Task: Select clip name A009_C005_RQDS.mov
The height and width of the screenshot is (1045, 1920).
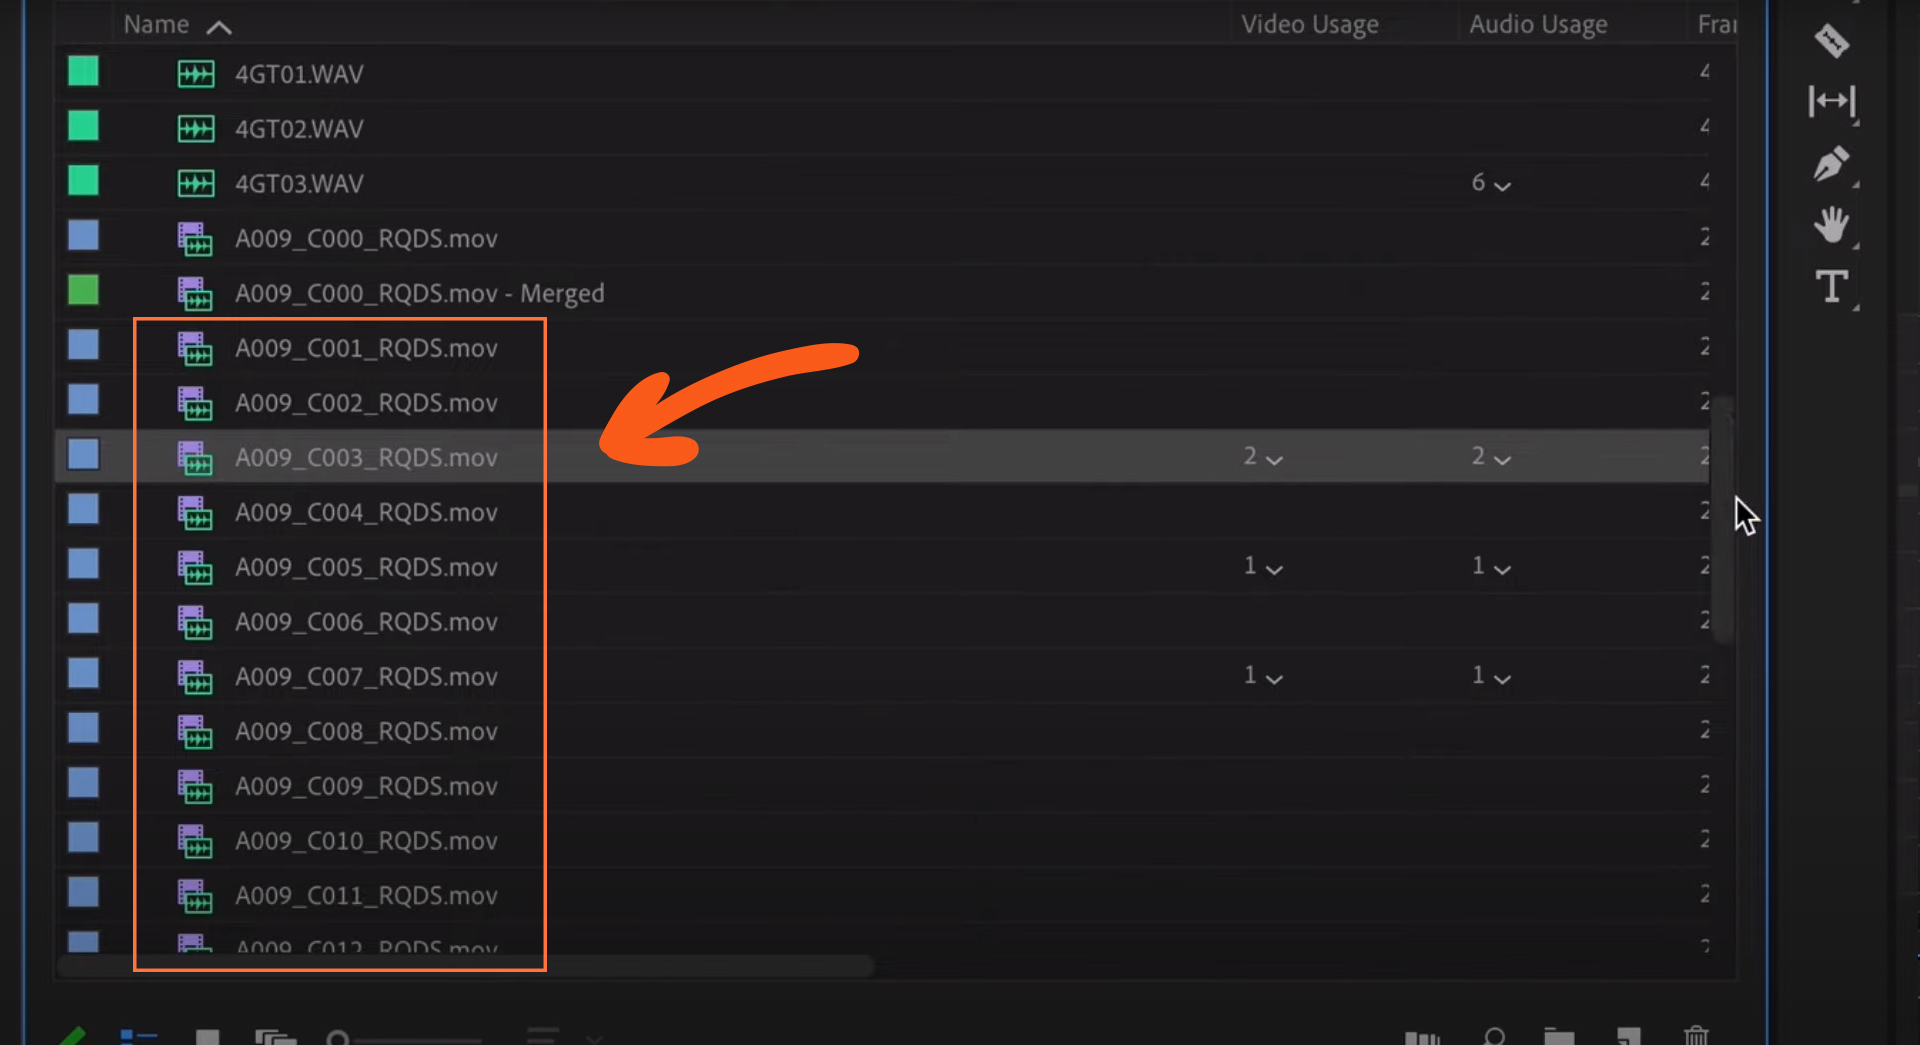Action: pos(366,567)
